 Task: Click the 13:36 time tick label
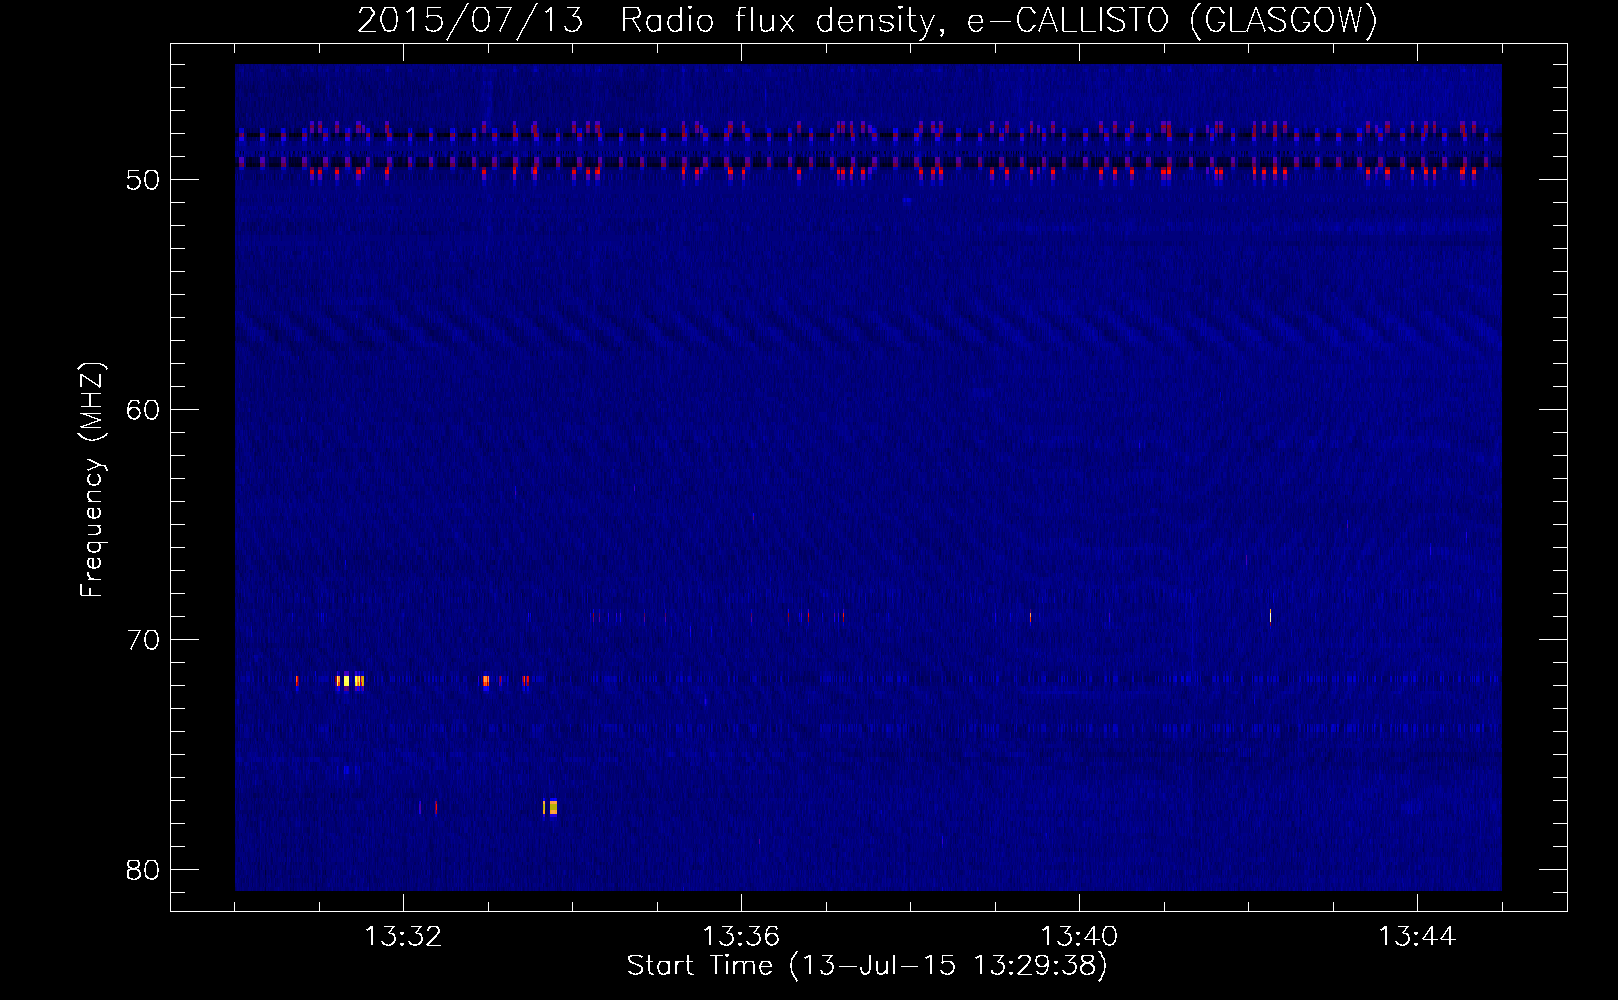(x=741, y=937)
